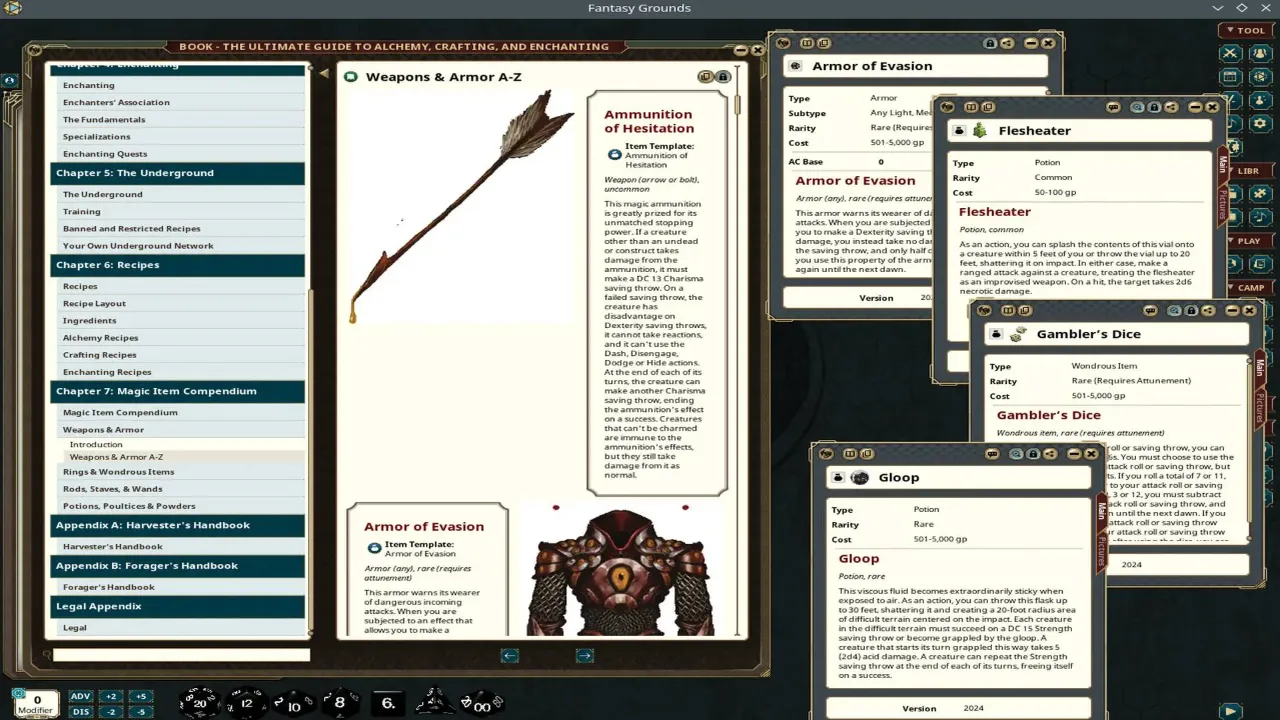Image resolution: width=1280 pixels, height=720 pixels.
Task: Click the potion type icon beside the Gloop title
Action: click(838, 477)
